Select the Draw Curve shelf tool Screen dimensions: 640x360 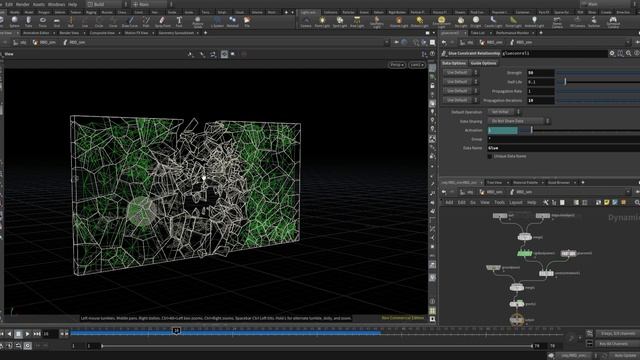click(x=130, y=22)
